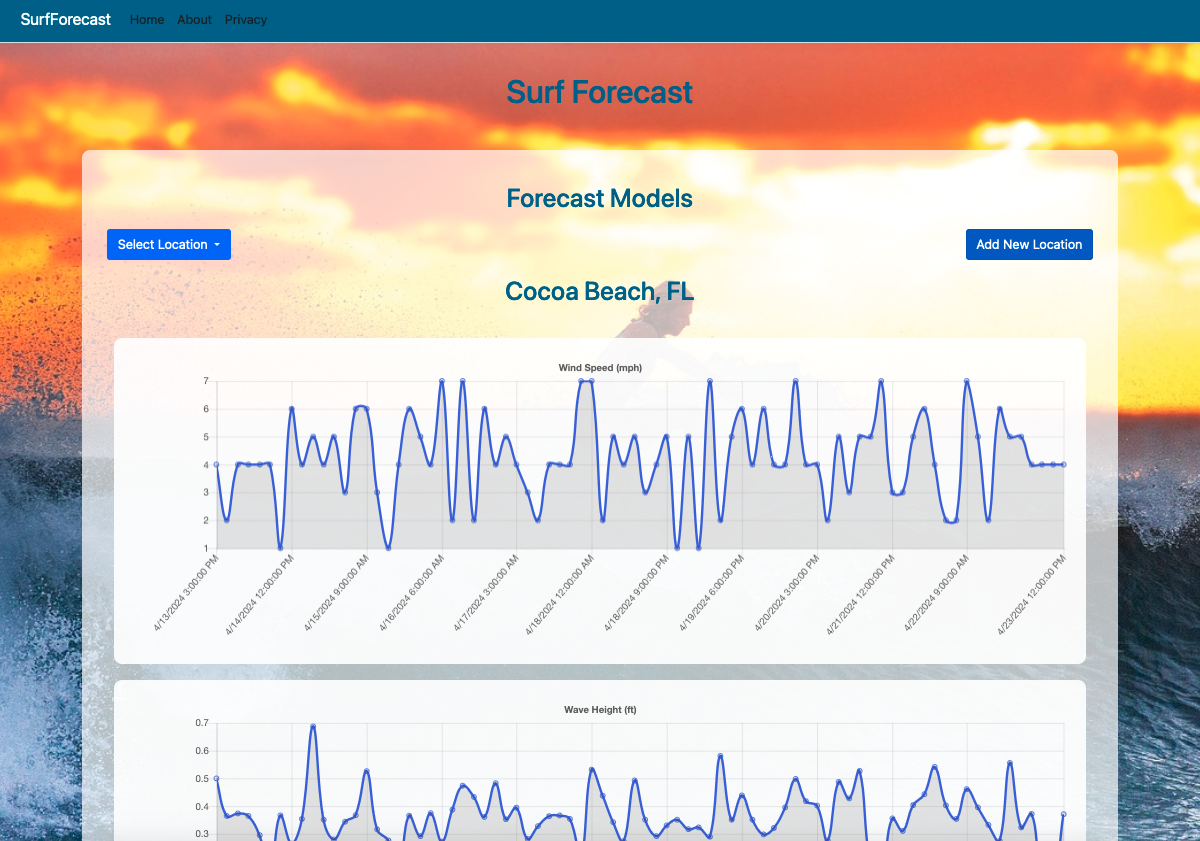Click the 4/14/2024 12:00:00 PM axis label
This screenshot has width=1200, height=841.
258,596
